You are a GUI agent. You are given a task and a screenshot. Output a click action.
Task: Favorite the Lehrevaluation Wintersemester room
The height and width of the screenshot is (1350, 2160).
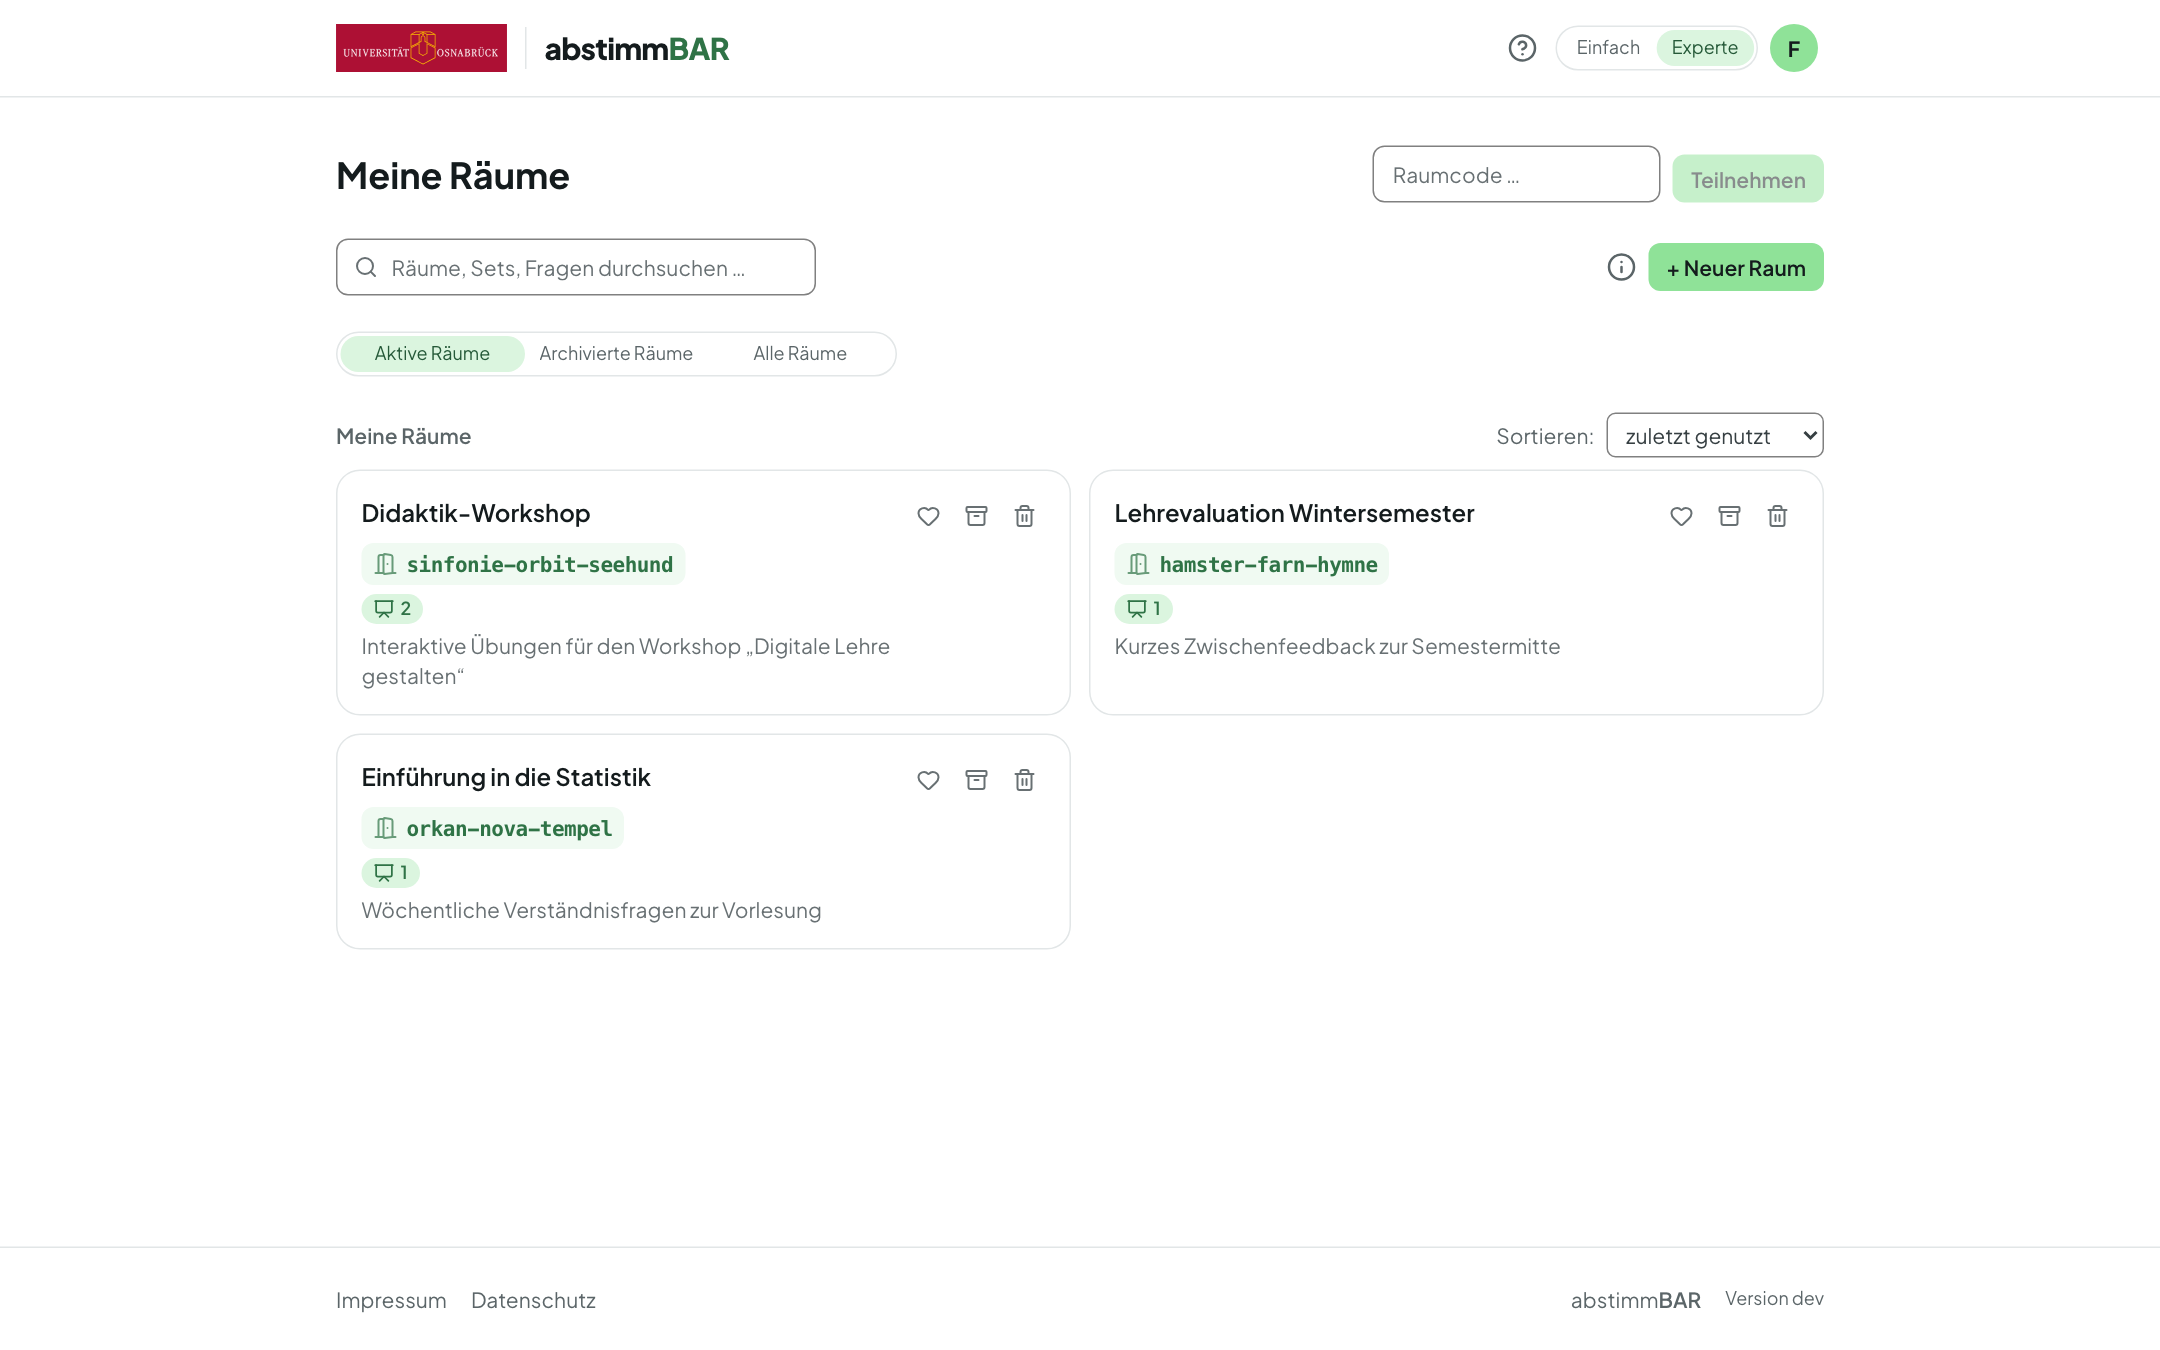click(1681, 516)
